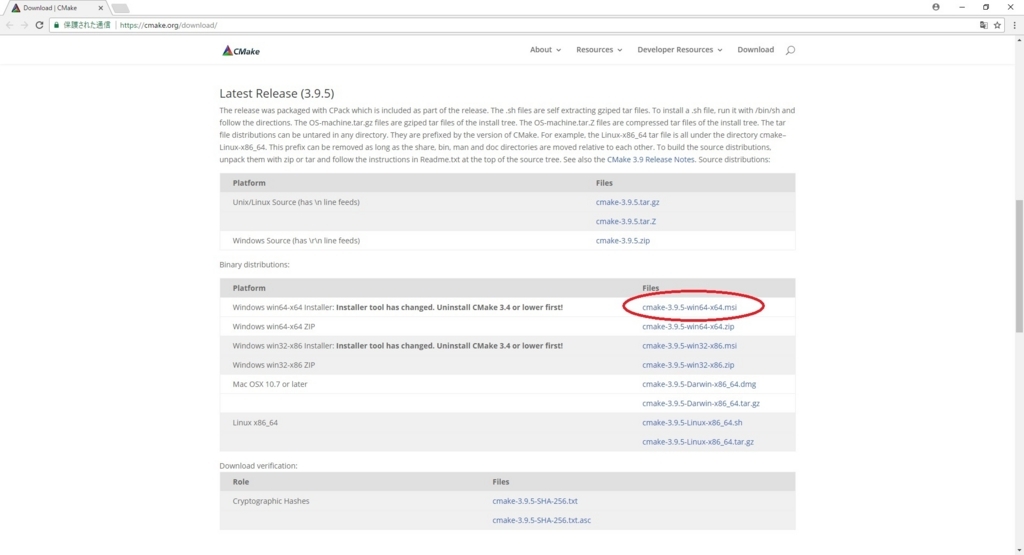
Task: Download cmake-3.9.5.tar.gz
Action: point(627,202)
